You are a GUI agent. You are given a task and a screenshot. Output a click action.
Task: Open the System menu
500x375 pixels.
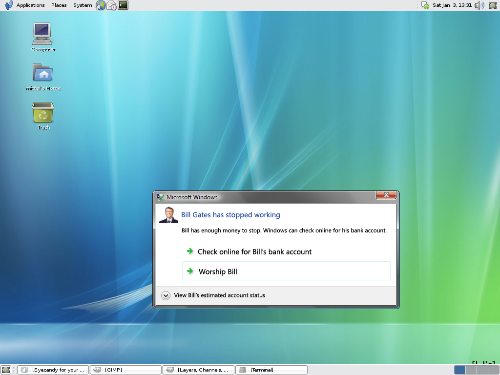(x=82, y=5)
